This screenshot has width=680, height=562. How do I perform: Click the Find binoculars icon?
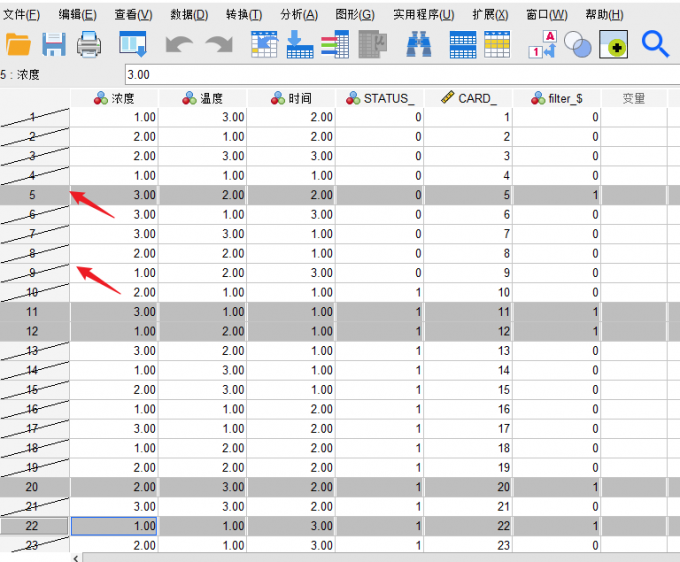[419, 44]
